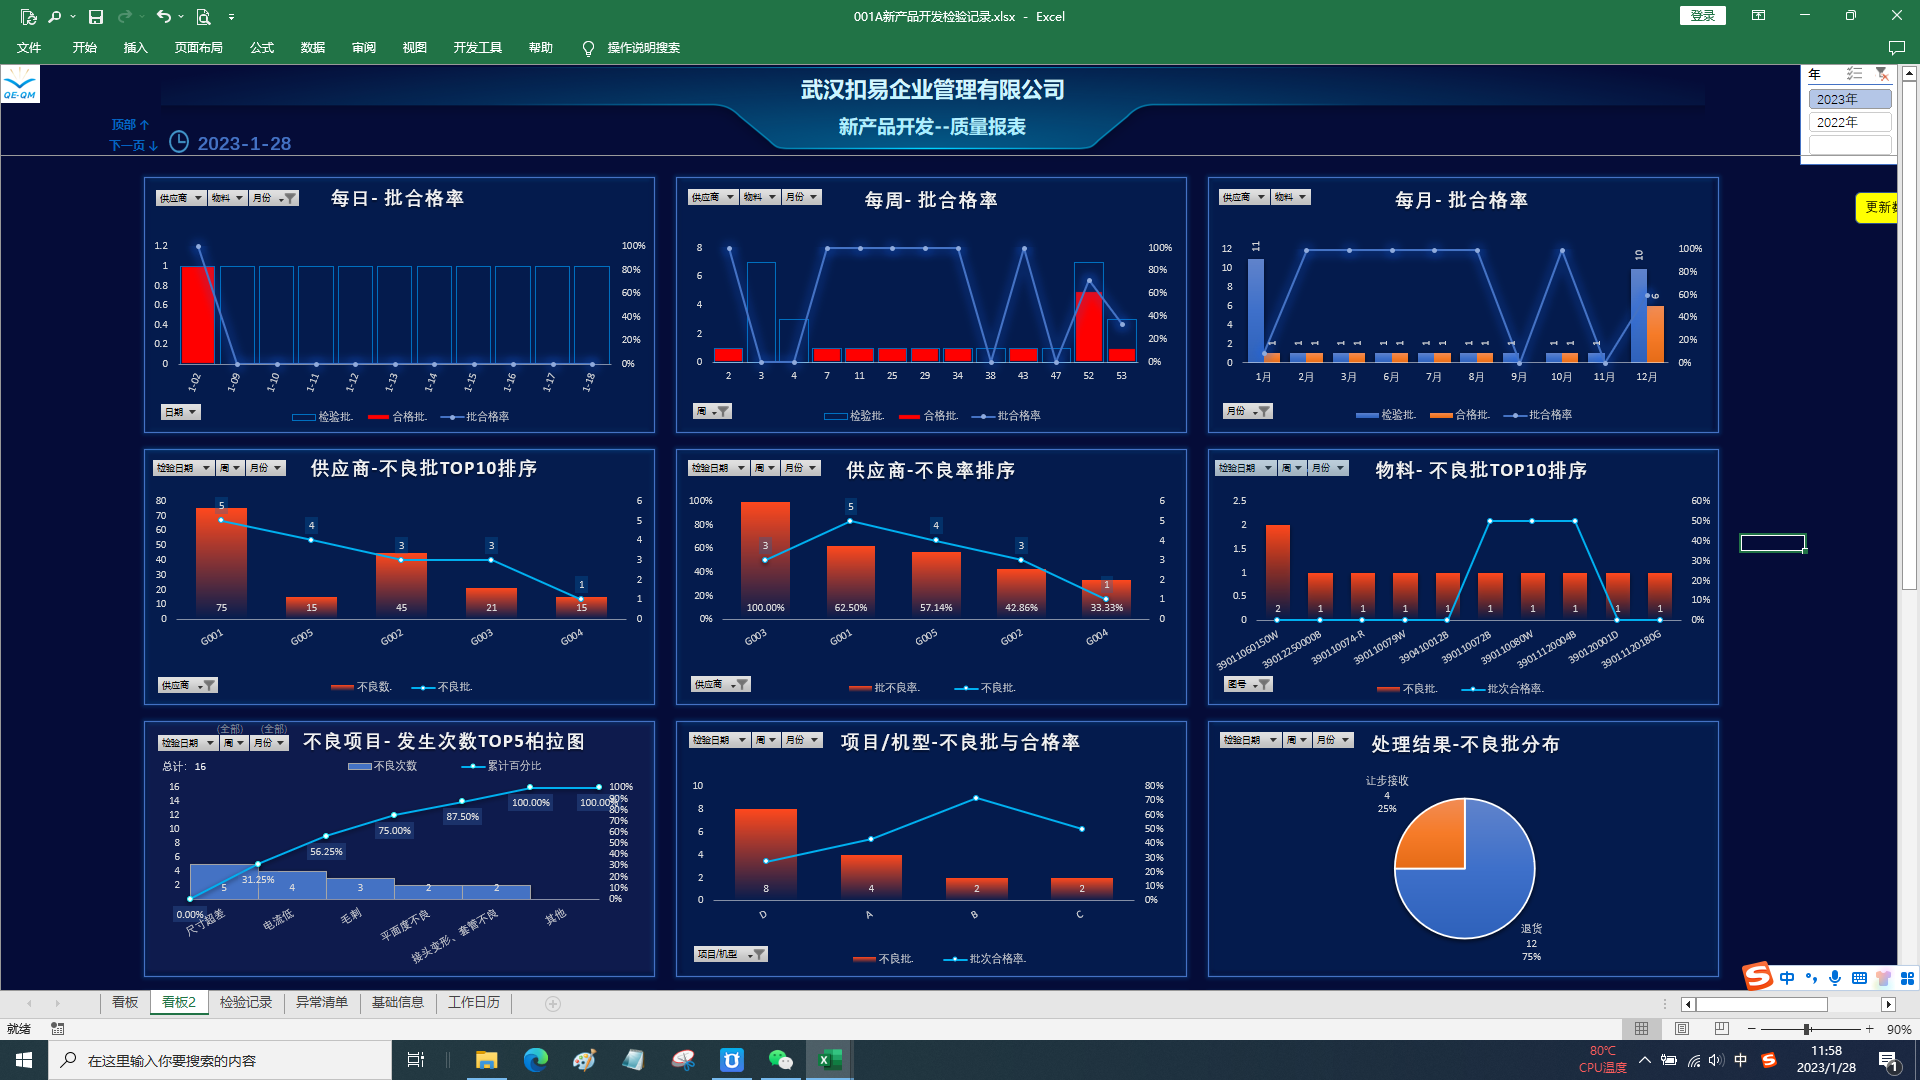Click the yellow 更新 button
This screenshot has height=1080, width=1920.
[1877, 207]
